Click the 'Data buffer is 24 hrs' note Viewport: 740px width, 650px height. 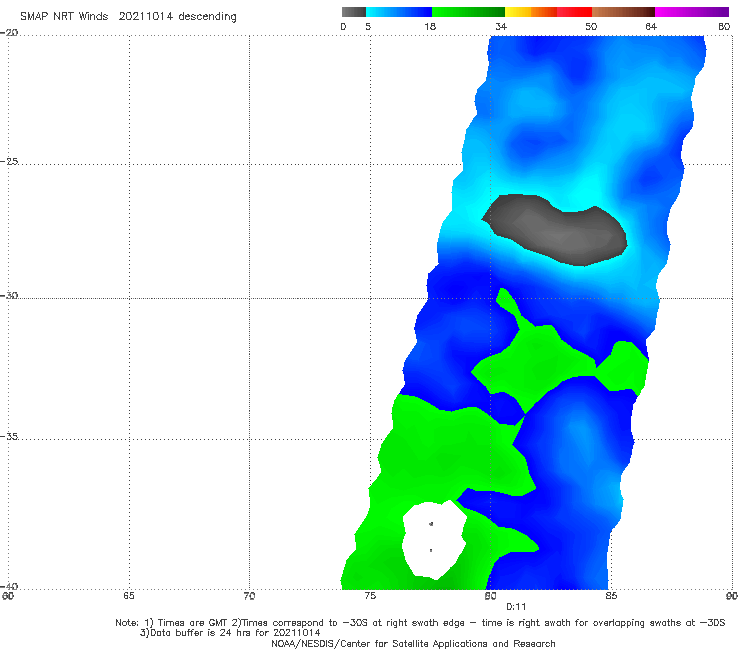230,633
